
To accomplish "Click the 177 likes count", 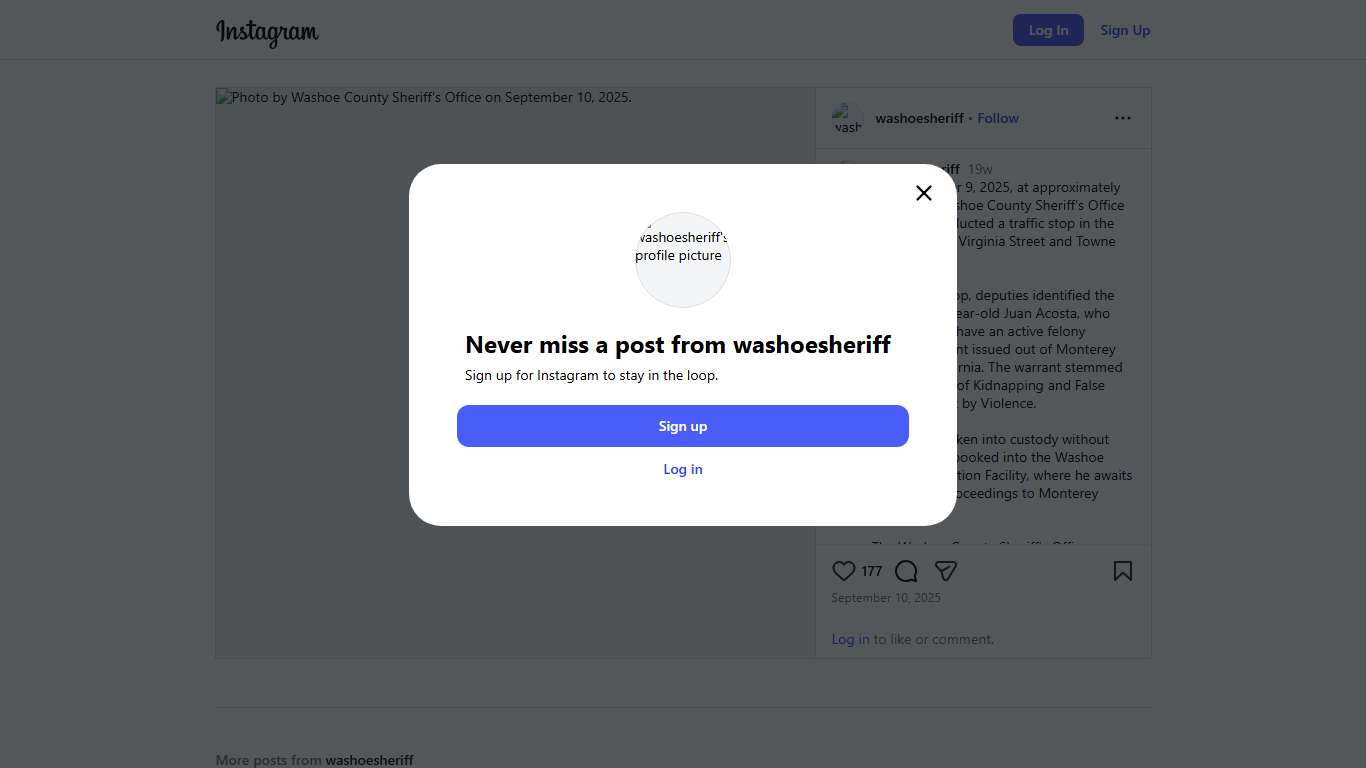I will (x=872, y=571).
